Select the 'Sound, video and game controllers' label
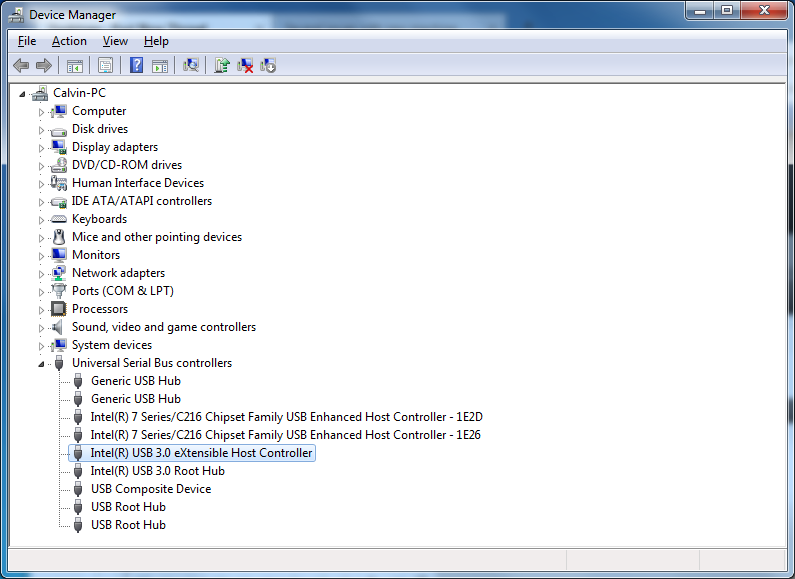The width and height of the screenshot is (795, 579). [164, 327]
